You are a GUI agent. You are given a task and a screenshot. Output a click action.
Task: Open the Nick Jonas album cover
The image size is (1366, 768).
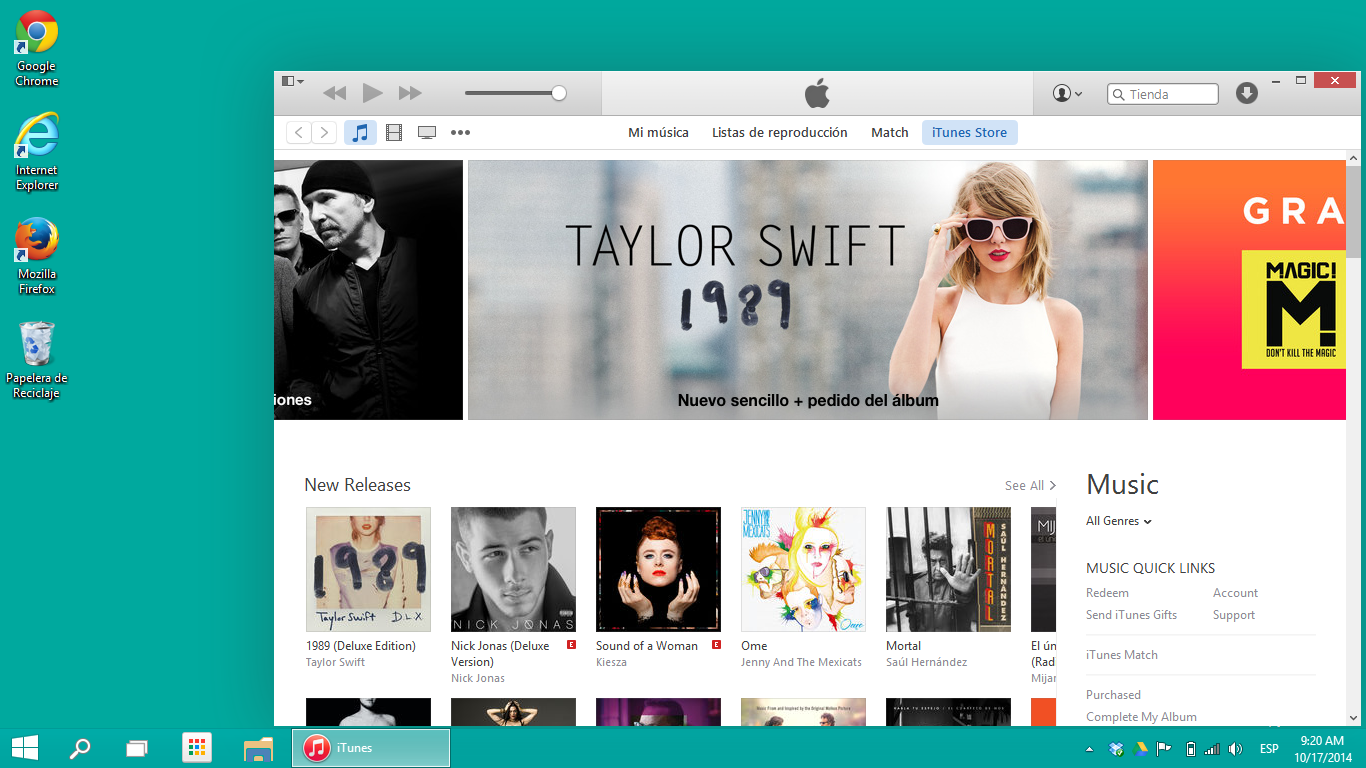click(x=513, y=569)
